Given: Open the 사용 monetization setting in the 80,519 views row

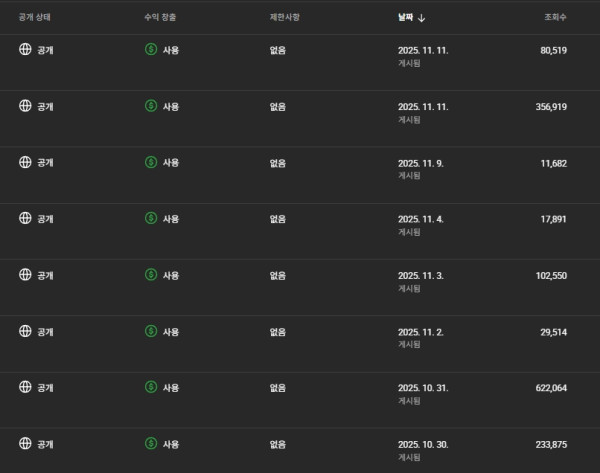Looking at the screenshot, I should pyautogui.click(x=170, y=49).
